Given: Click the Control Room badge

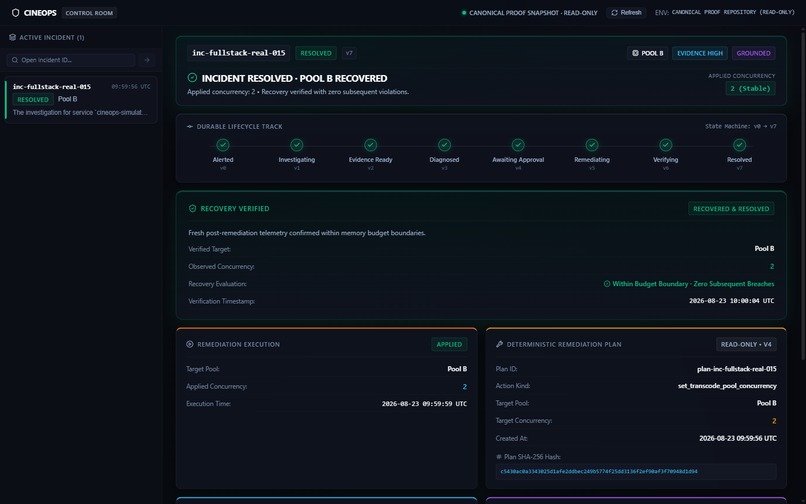Looking at the screenshot, I should [x=89, y=13].
